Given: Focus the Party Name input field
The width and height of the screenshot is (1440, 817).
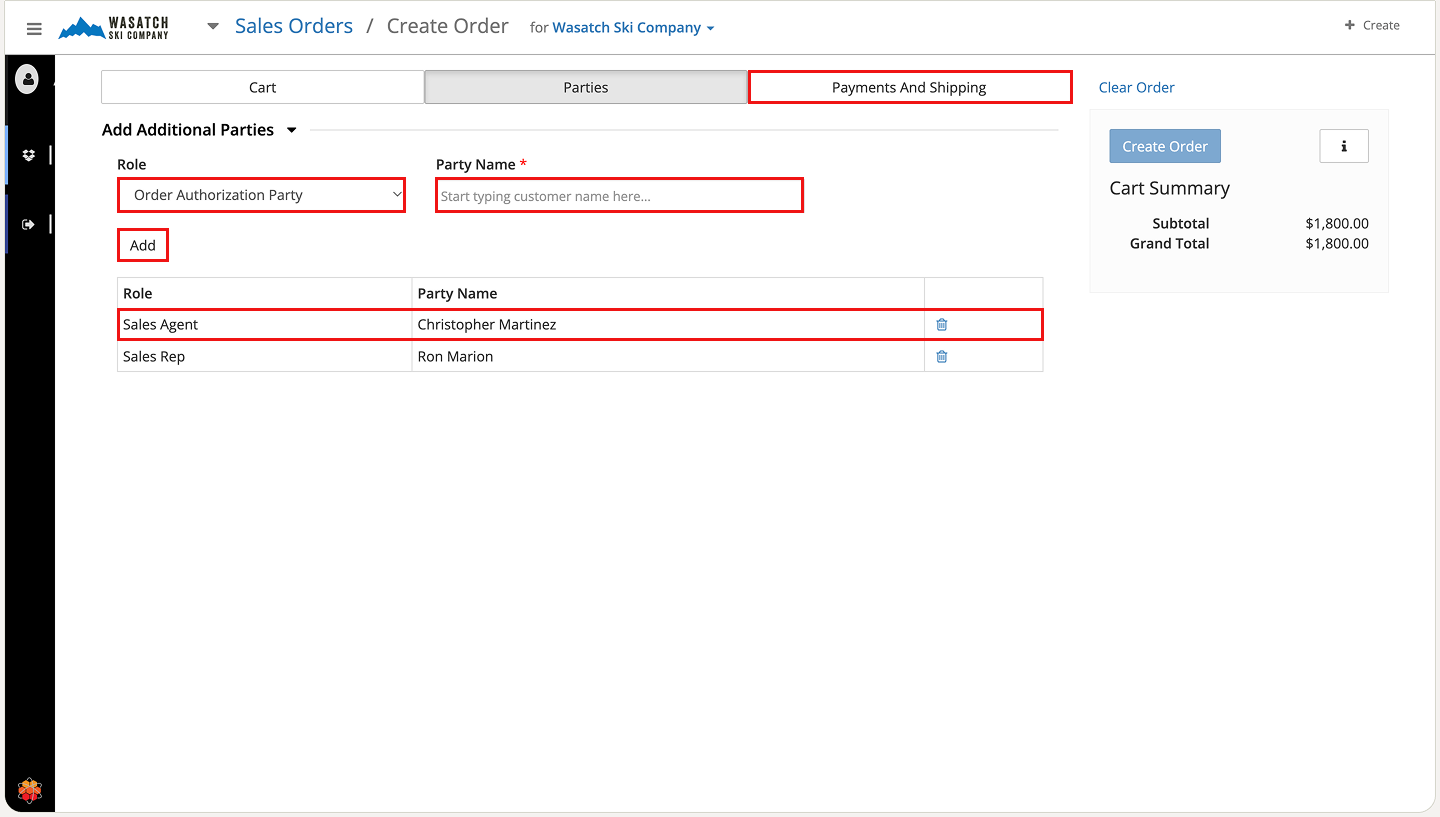Looking at the screenshot, I should point(619,196).
